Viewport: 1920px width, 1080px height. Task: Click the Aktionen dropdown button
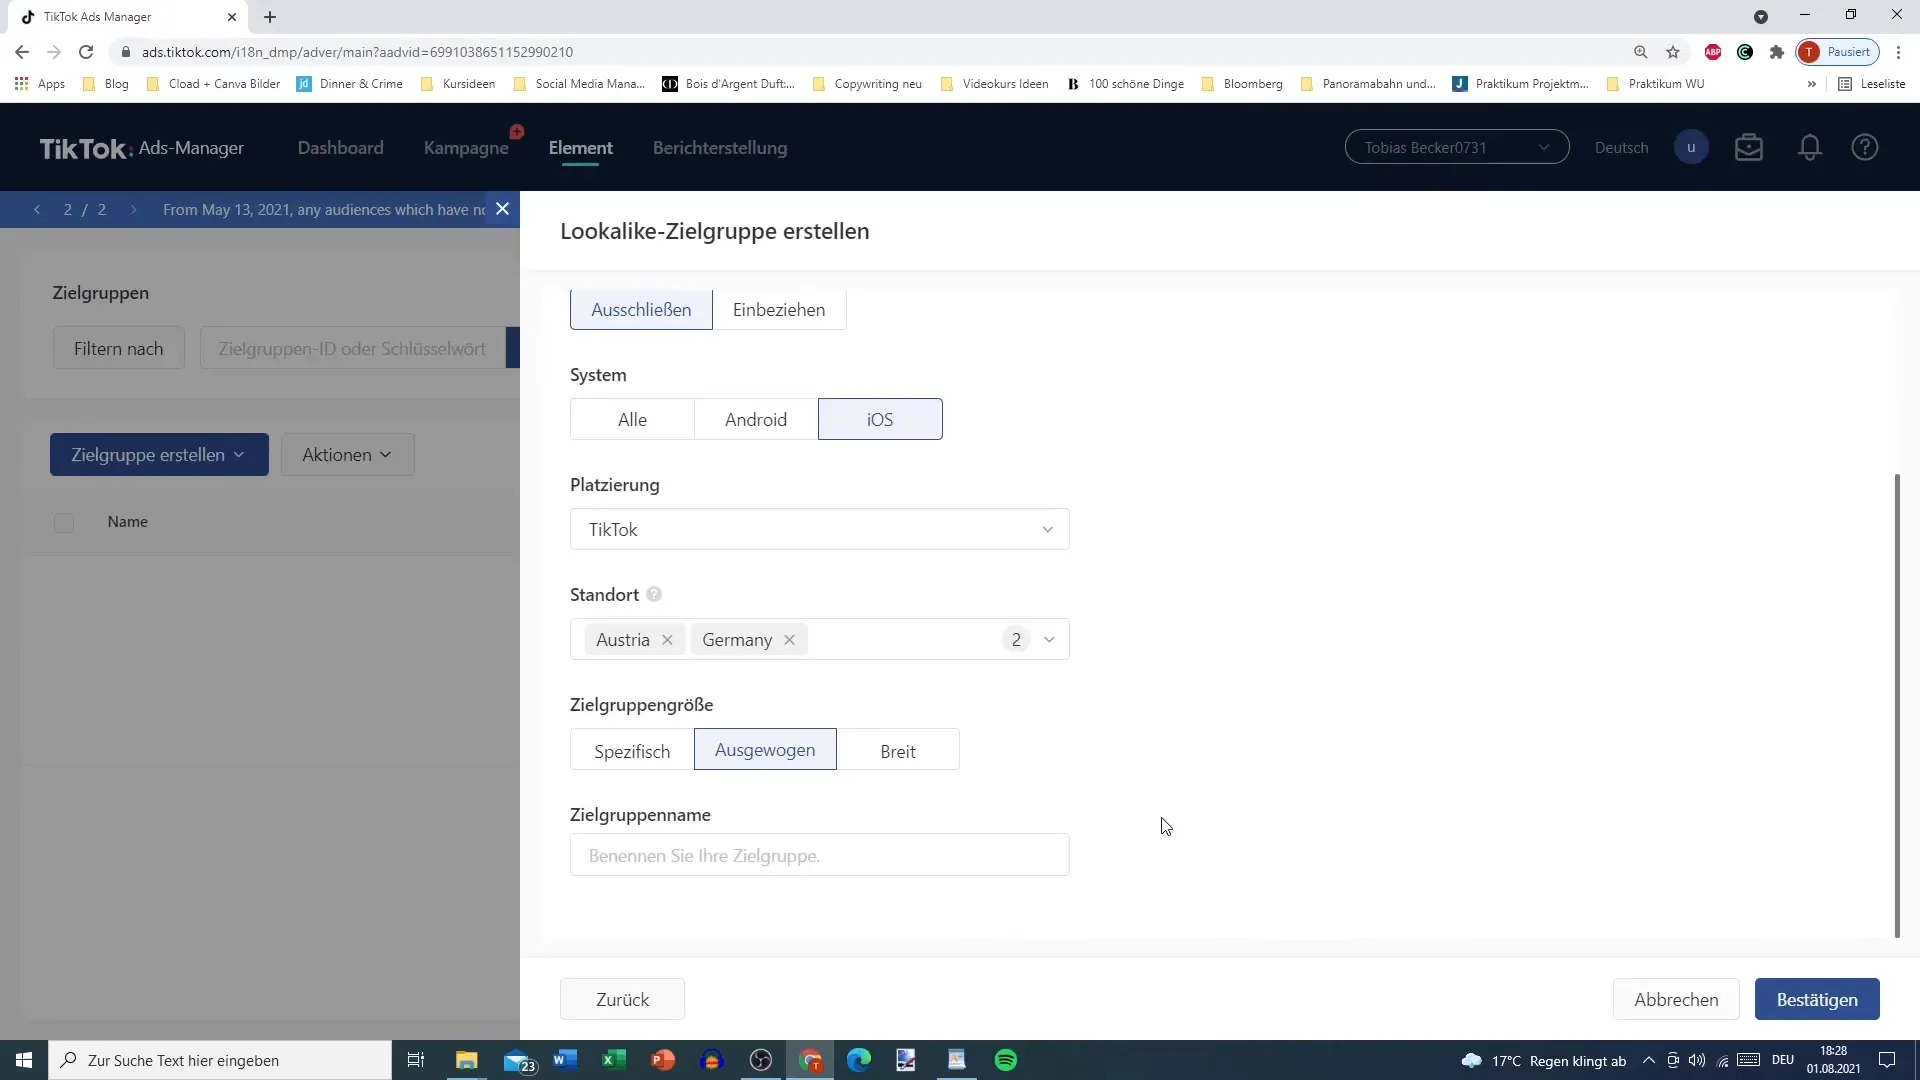(x=347, y=455)
